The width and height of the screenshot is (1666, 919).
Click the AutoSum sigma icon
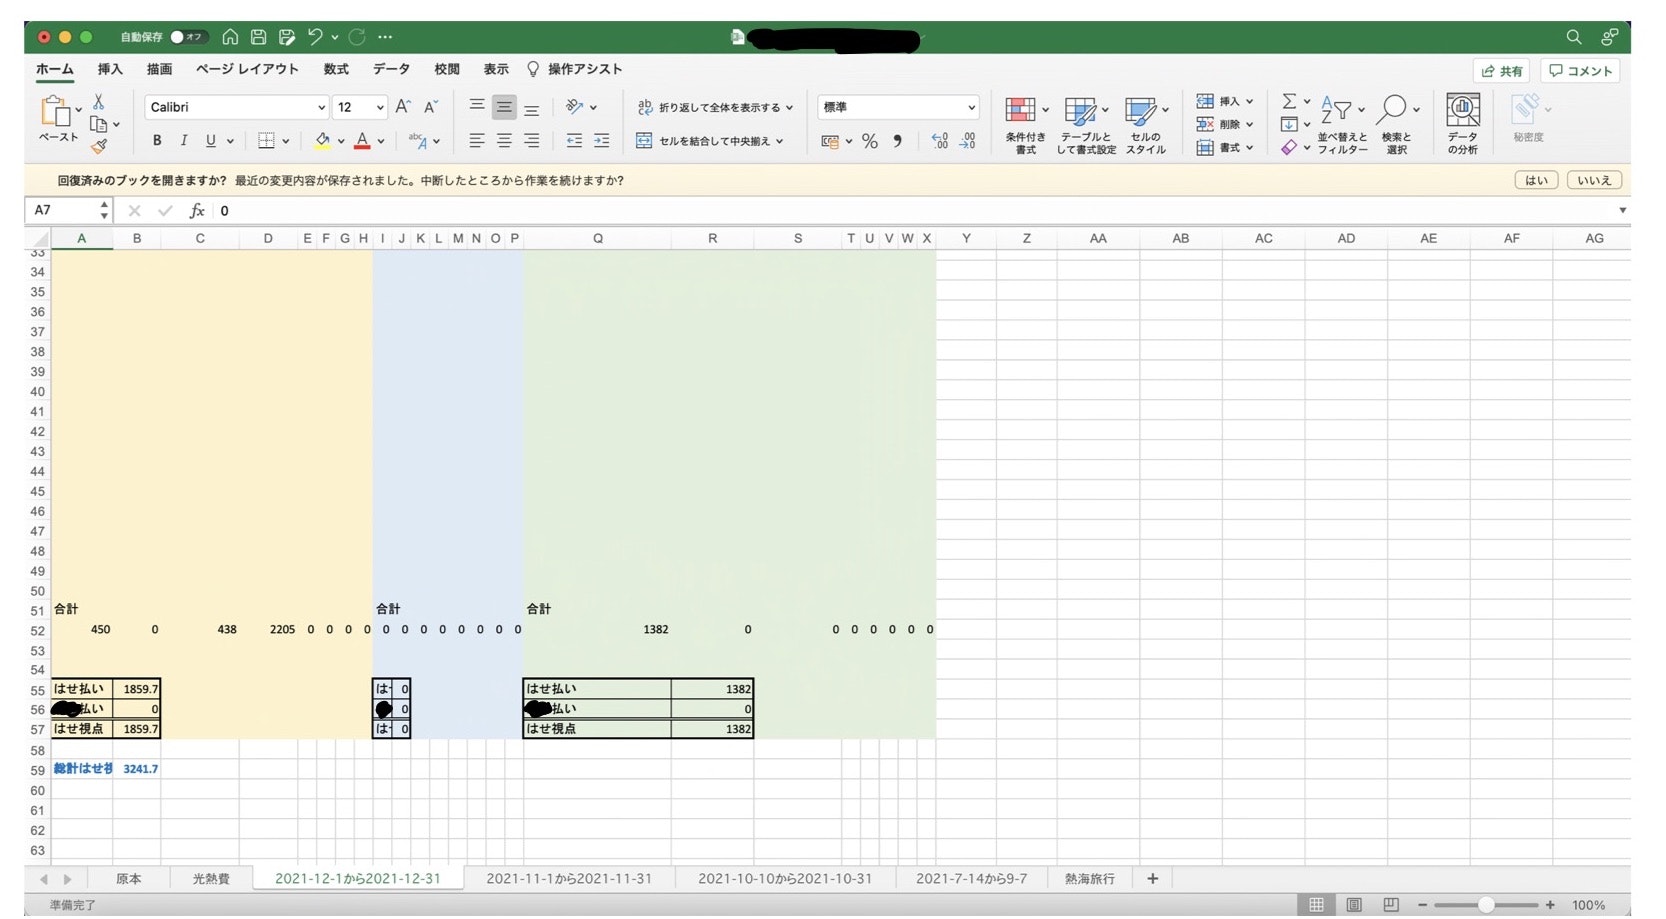pos(1289,101)
